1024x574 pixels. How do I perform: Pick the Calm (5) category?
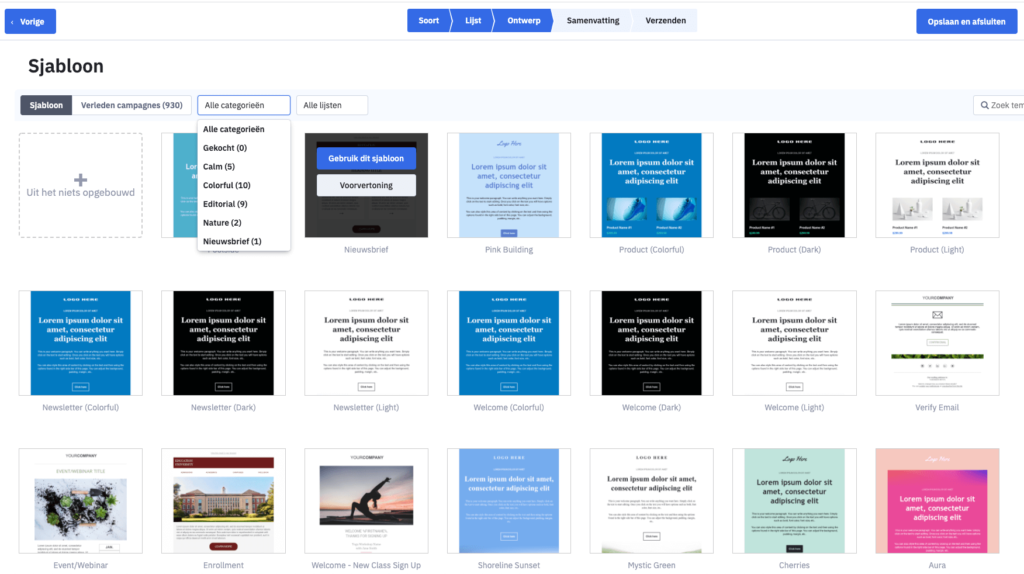click(x=219, y=167)
